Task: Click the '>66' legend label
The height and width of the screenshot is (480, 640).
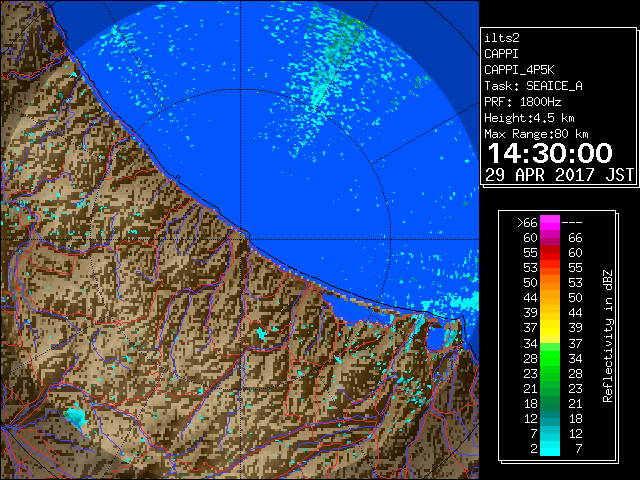Action: pyautogui.click(x=527, y=223)
